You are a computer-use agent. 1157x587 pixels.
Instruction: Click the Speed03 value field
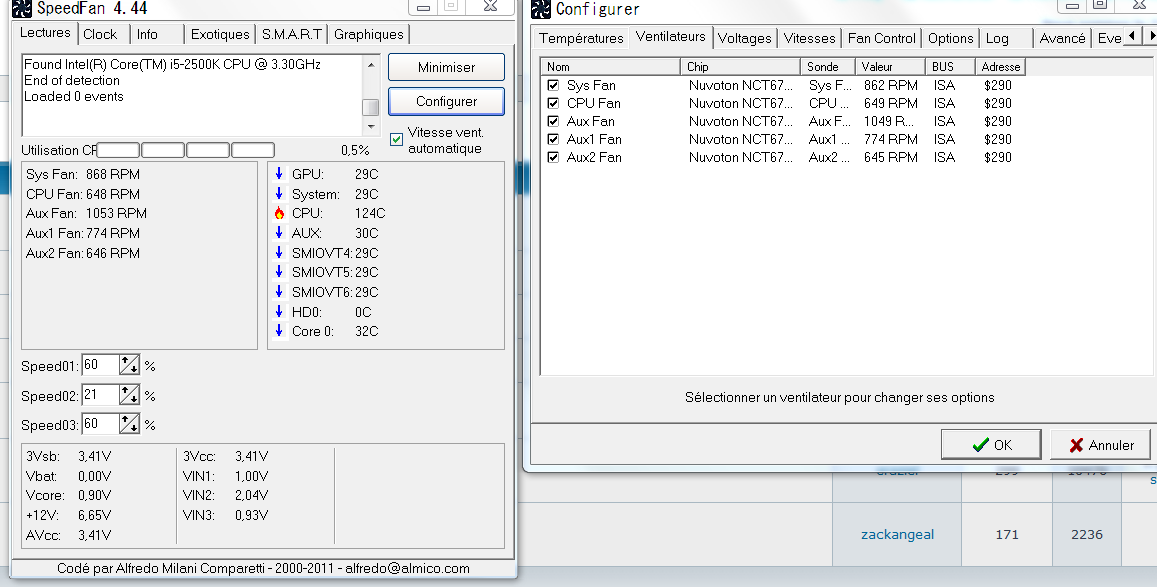[x=99, y=425]
